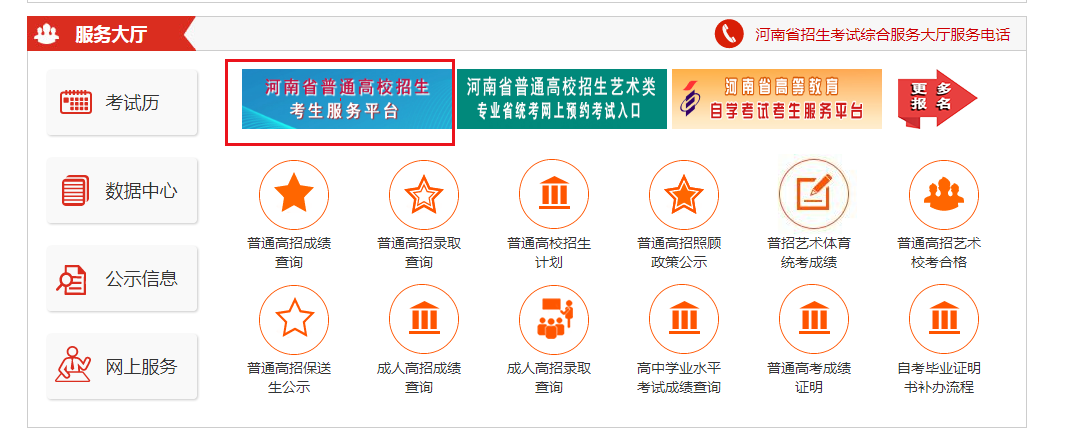The image size is (1078, 433).
Task: Open 成人高招成绩查询 icon
Action: point(423,320)
